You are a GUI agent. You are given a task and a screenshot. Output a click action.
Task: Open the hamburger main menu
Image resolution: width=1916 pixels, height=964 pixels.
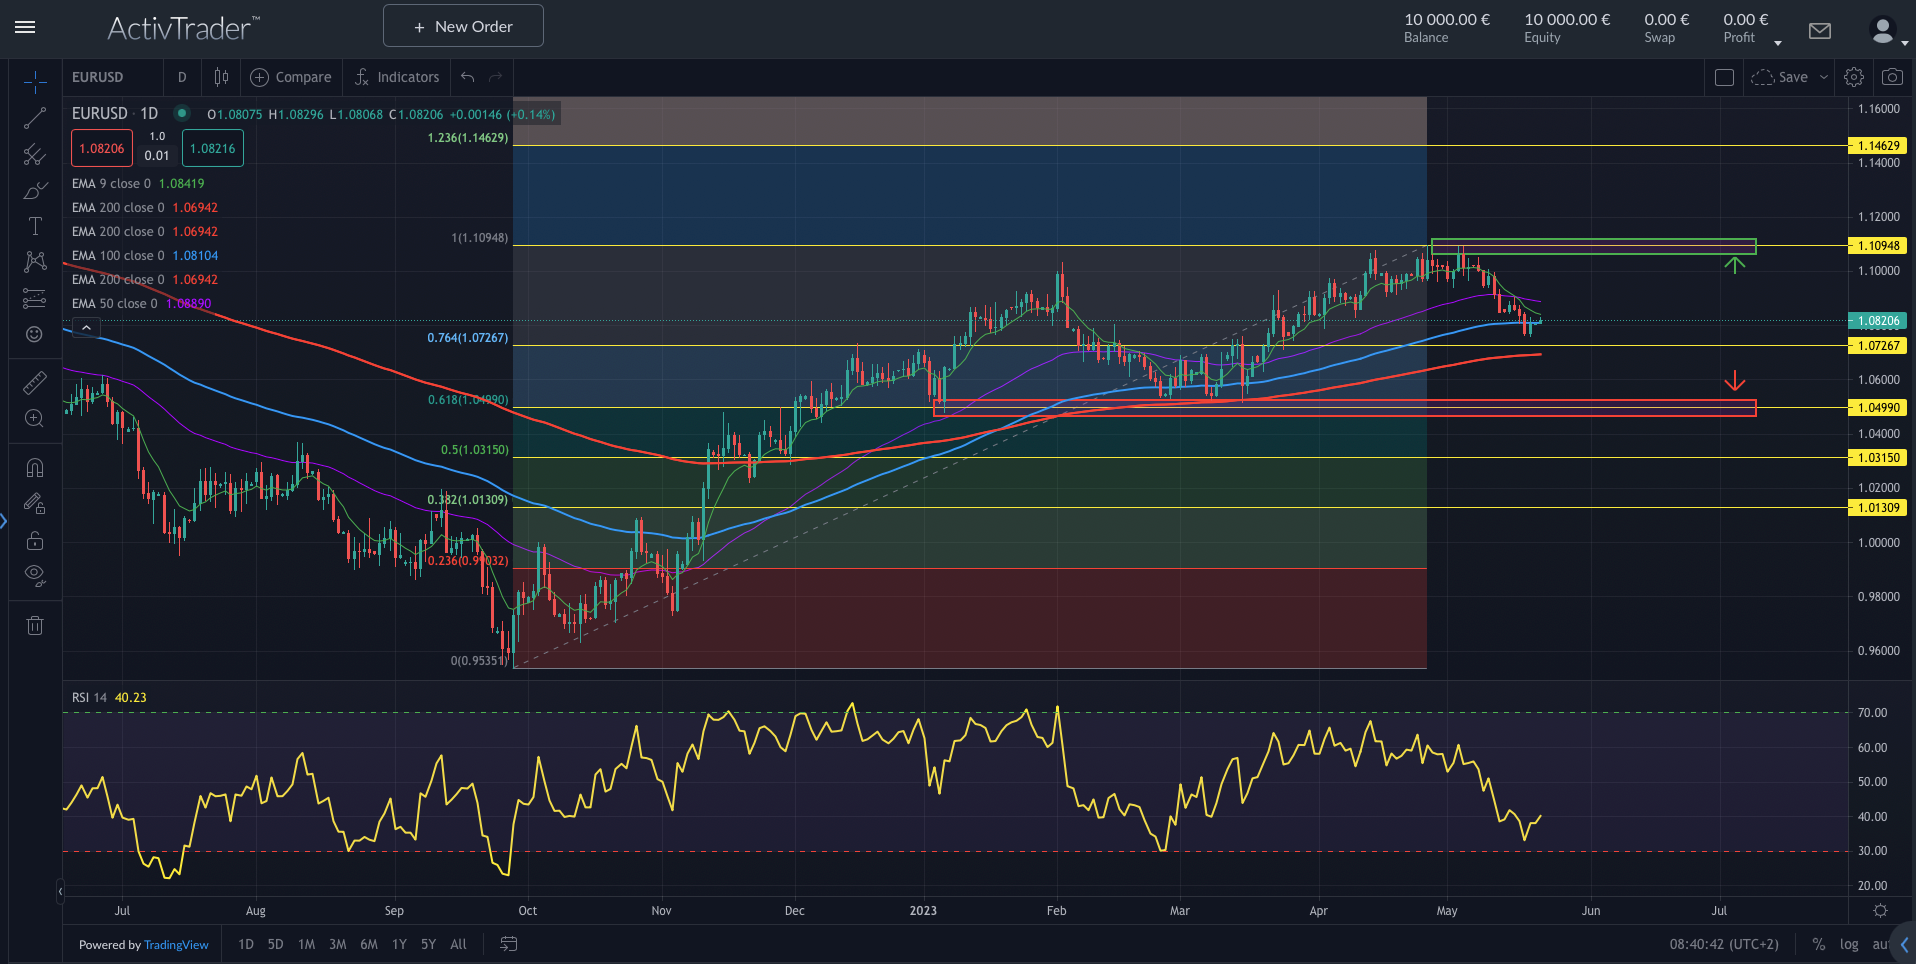25,27
